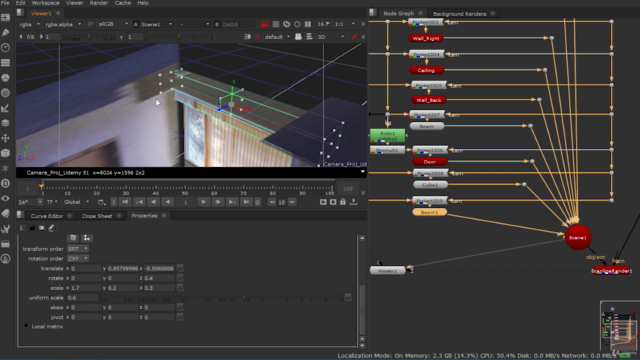Jump to the first frame button
This screenshot has height=360, width=640.
coord(125,202)
